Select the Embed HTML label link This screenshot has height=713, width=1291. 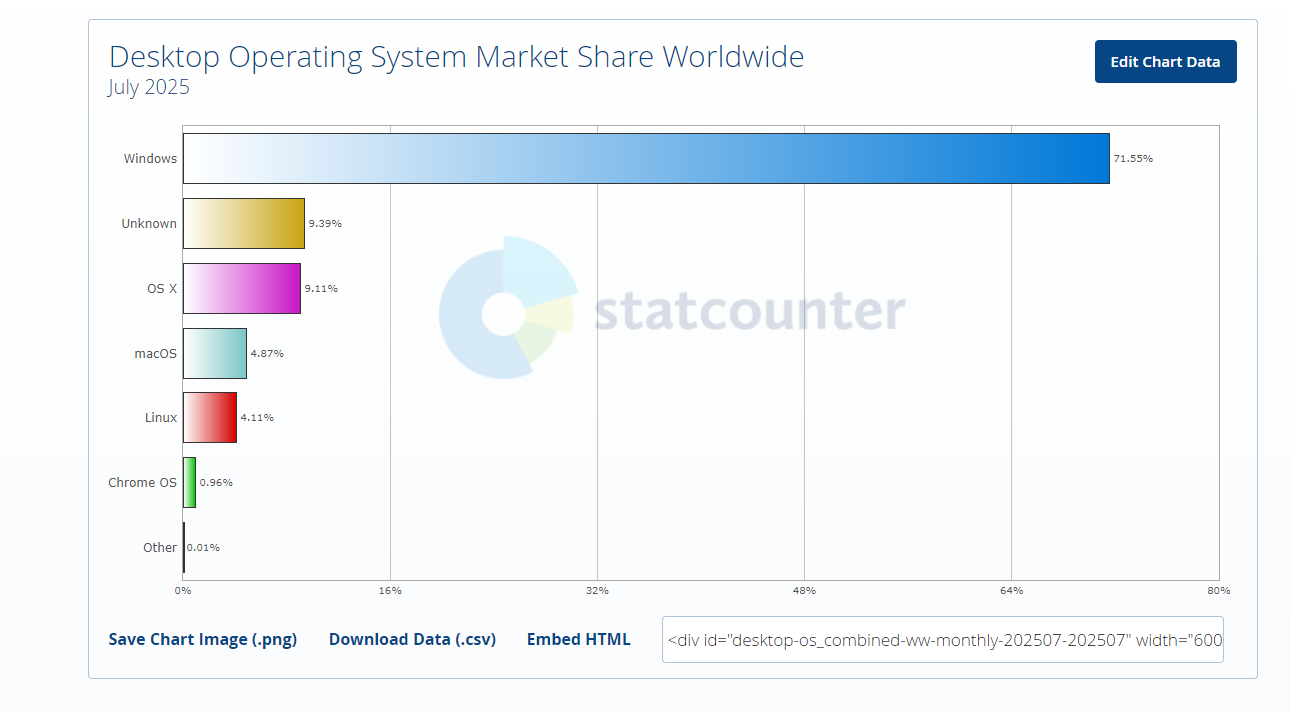579,640
